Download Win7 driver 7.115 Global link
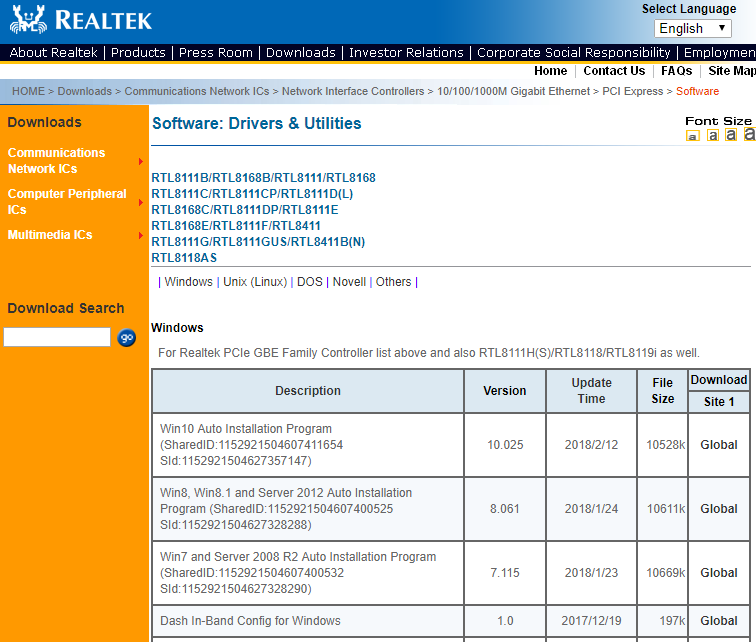The image size is (756, 642). [719, 573]
